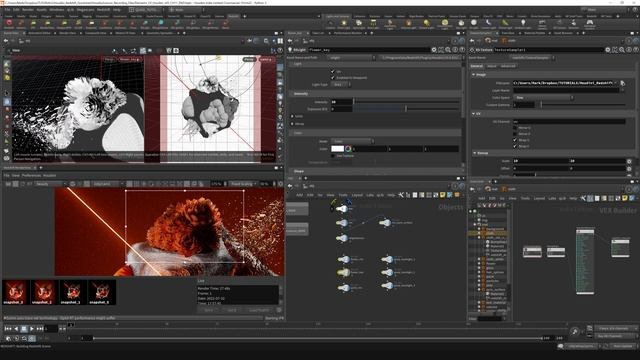Enable the Mirror U checkbox
The image size is (640, 360).
(x=515, y=128)
